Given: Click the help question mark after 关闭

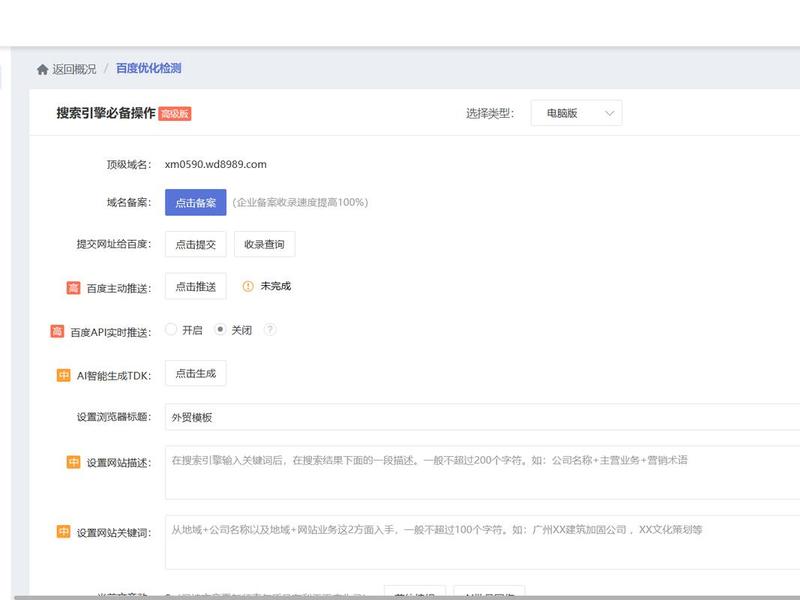Looking at the screenshot, I should 270,330.
